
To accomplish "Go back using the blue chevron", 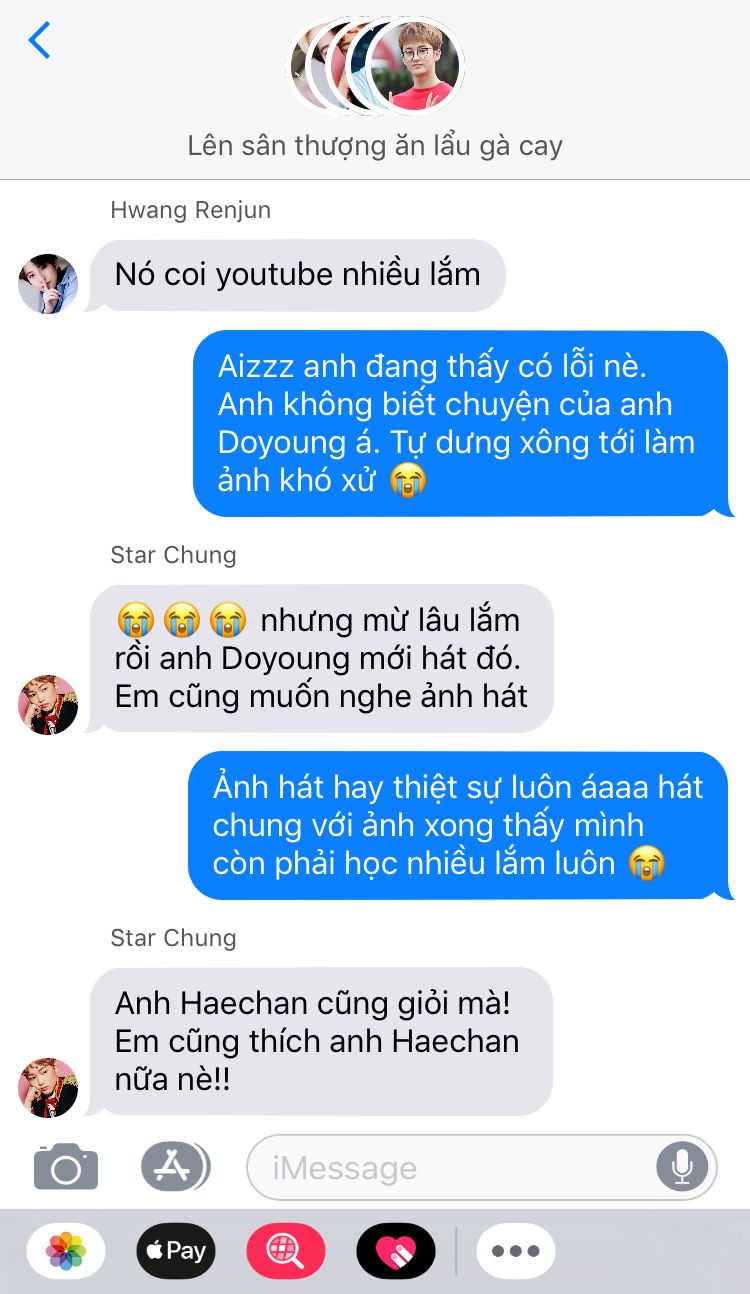I will 39,40.
